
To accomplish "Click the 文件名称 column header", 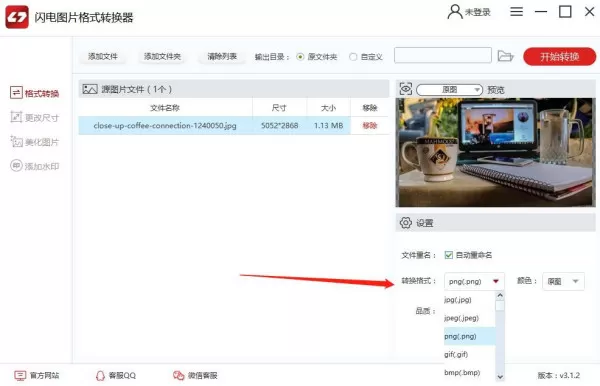I will tap(165, 108).
